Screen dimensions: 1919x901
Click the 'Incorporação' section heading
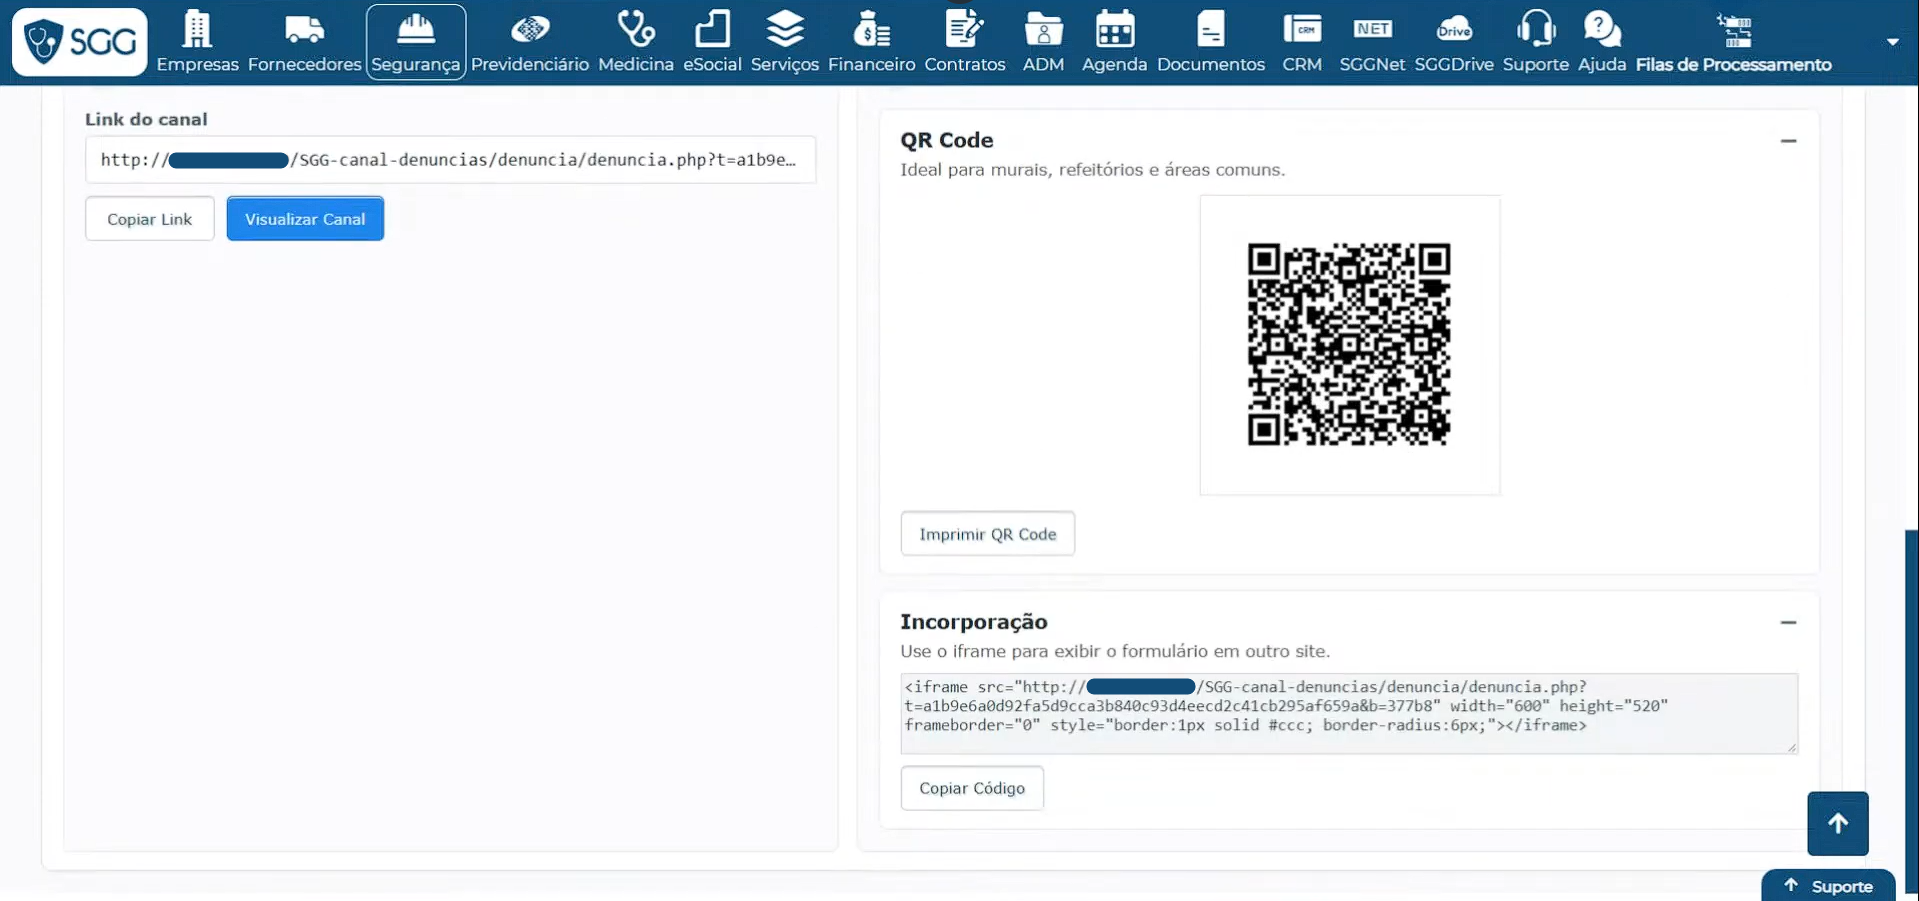974,622
